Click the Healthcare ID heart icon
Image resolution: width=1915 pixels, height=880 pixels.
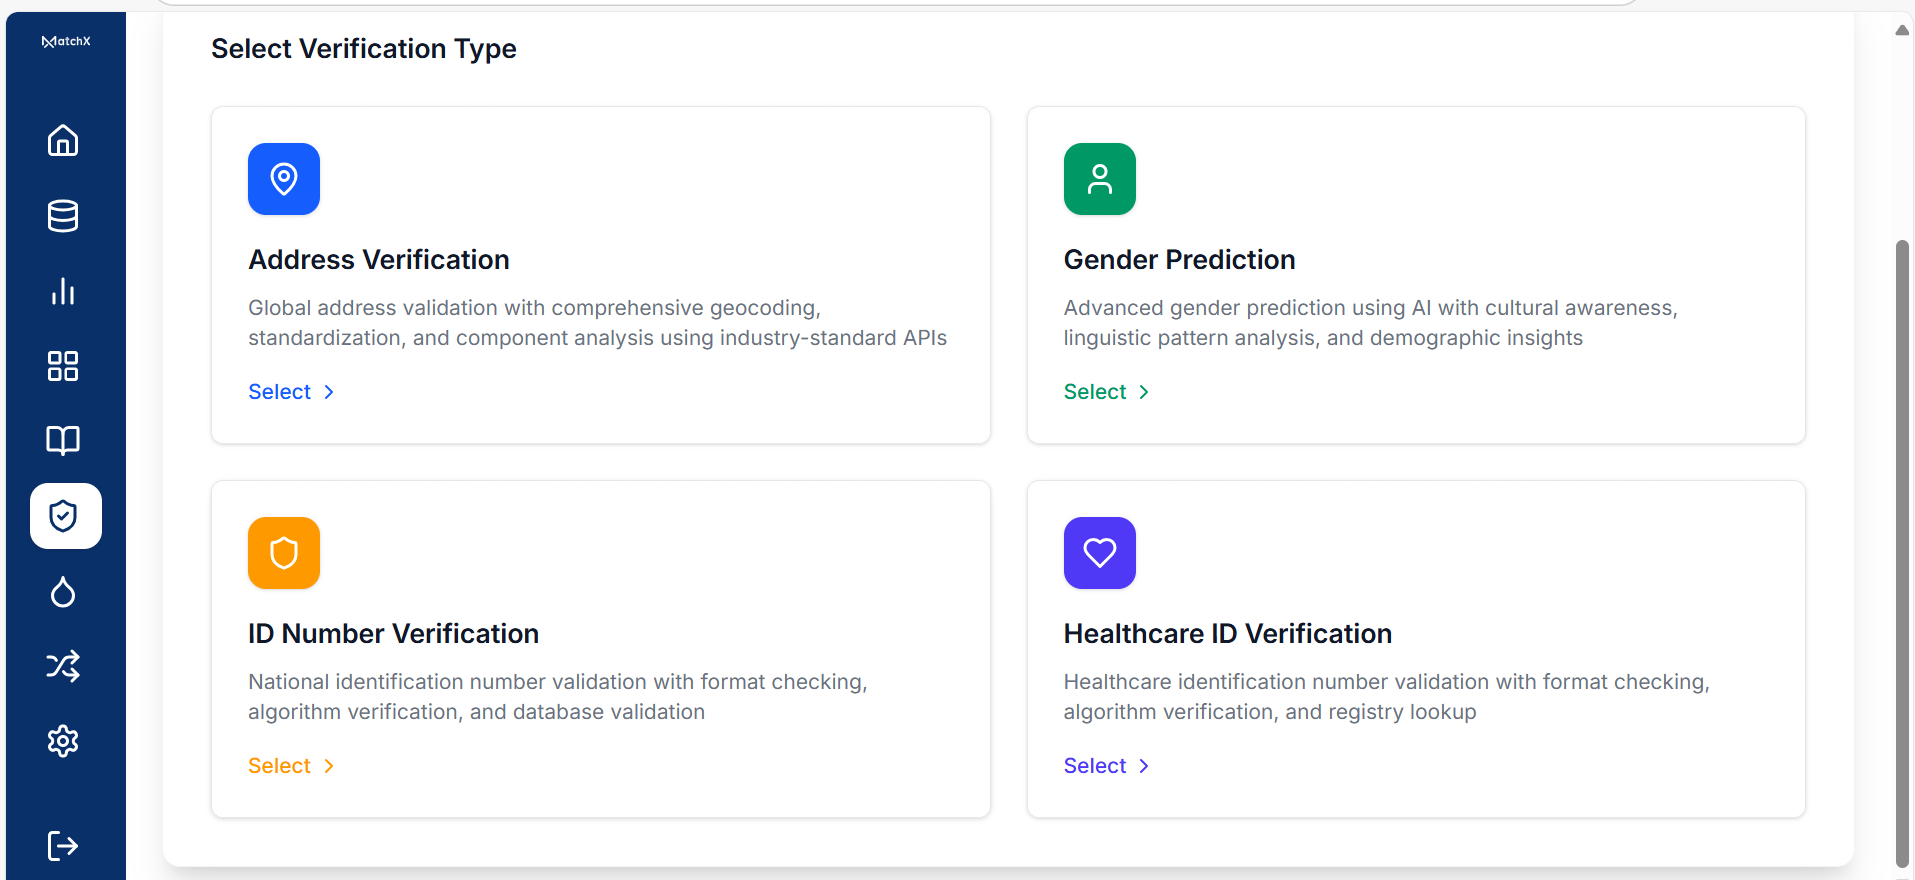[x=1099, y=552]
